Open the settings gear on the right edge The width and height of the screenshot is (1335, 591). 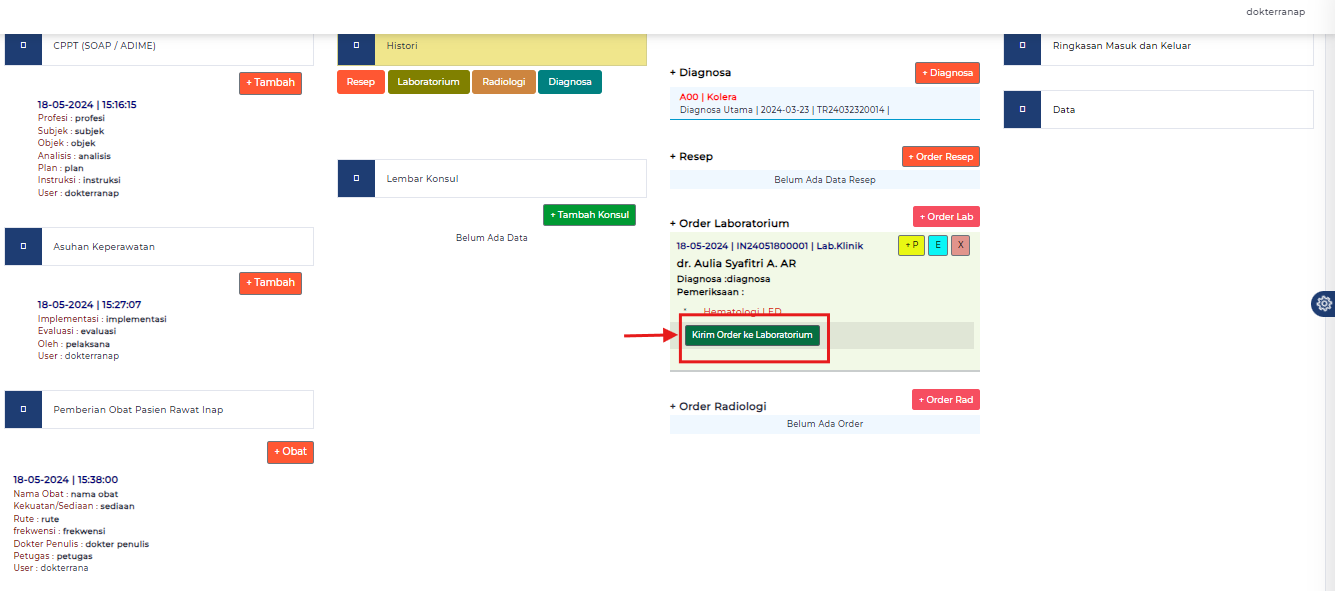(1323, 303)
